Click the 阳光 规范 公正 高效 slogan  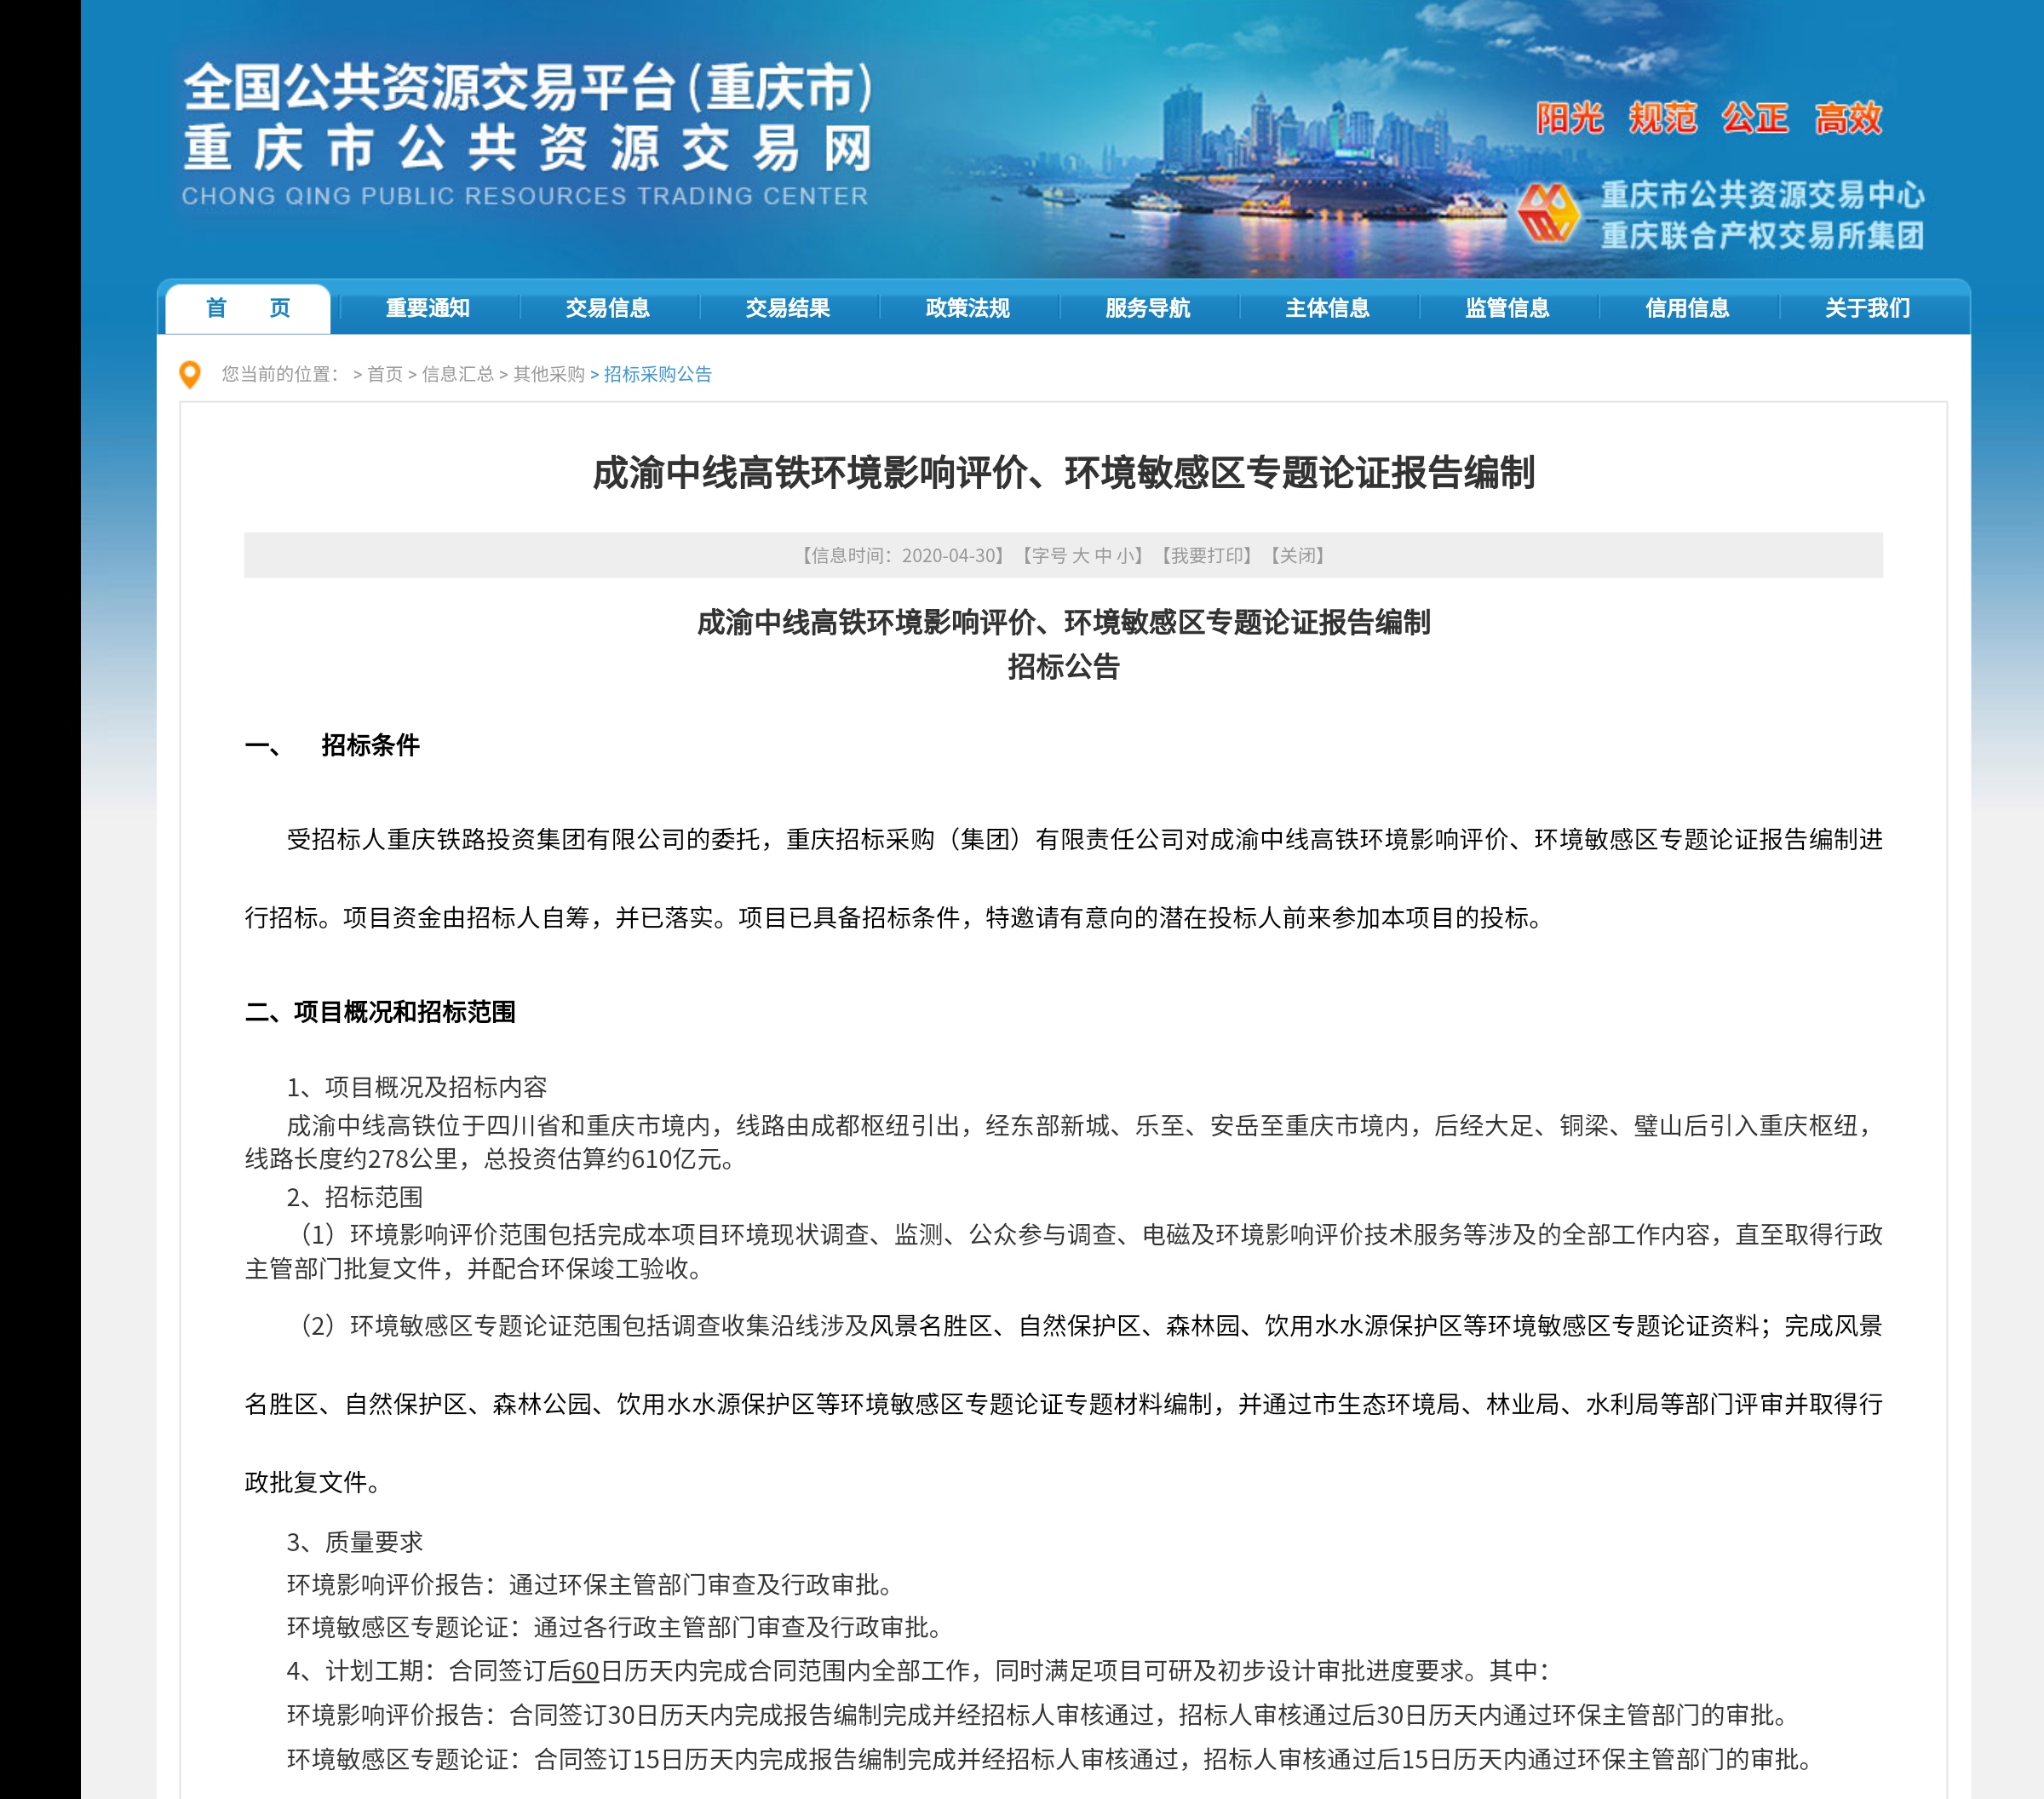1710,118
